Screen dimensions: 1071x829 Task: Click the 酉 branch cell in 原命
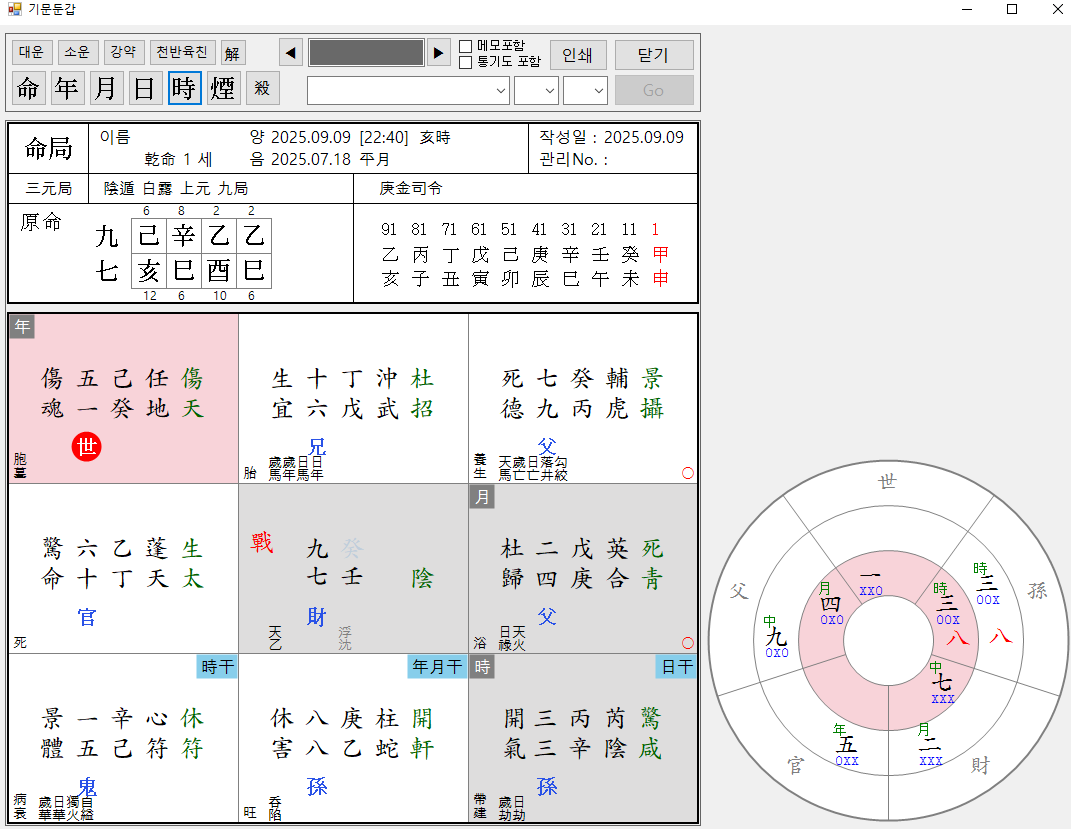[219, 270]
